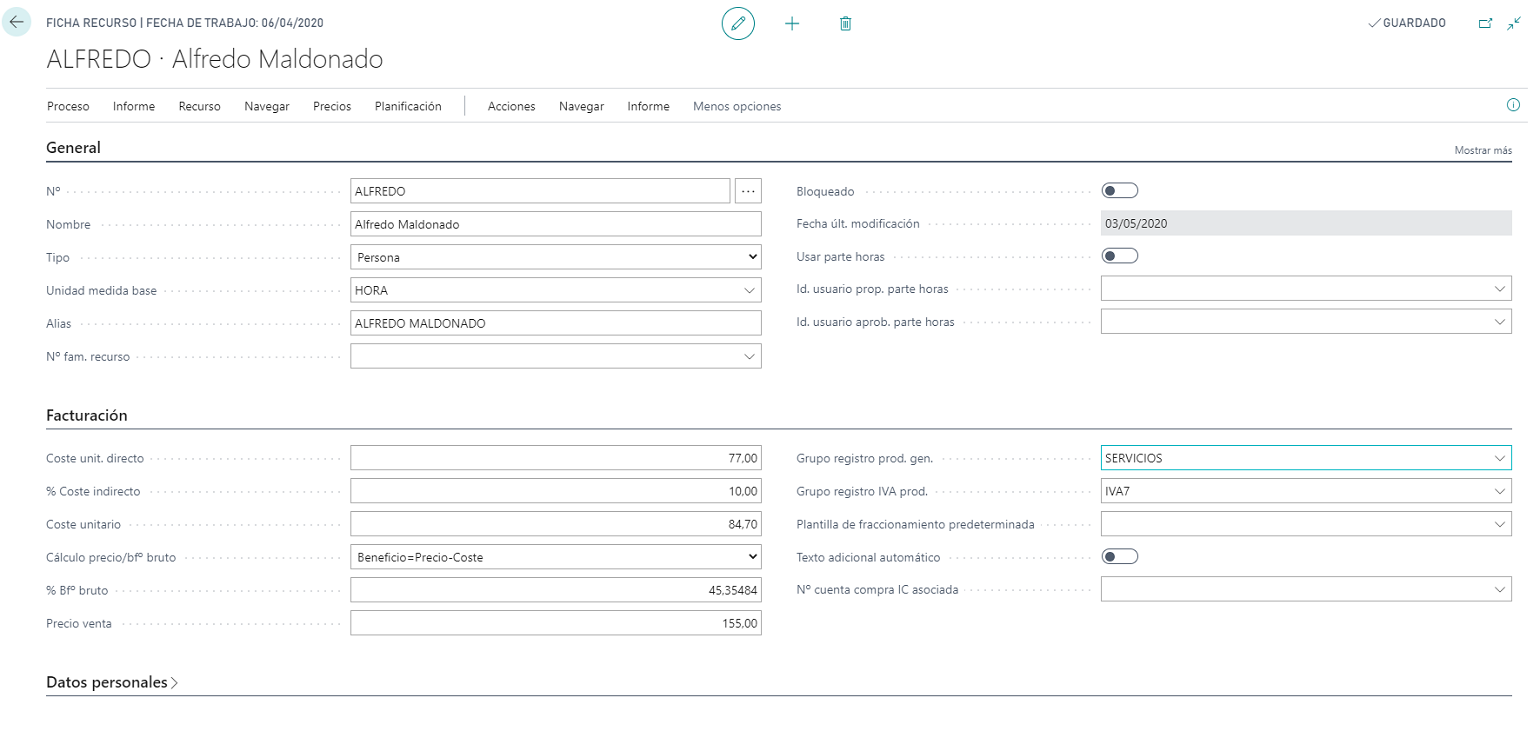Click the page title ALFREDO · Alfredo Maldonado
This screenshot has height=731, width=1540.
coord(215,59)
